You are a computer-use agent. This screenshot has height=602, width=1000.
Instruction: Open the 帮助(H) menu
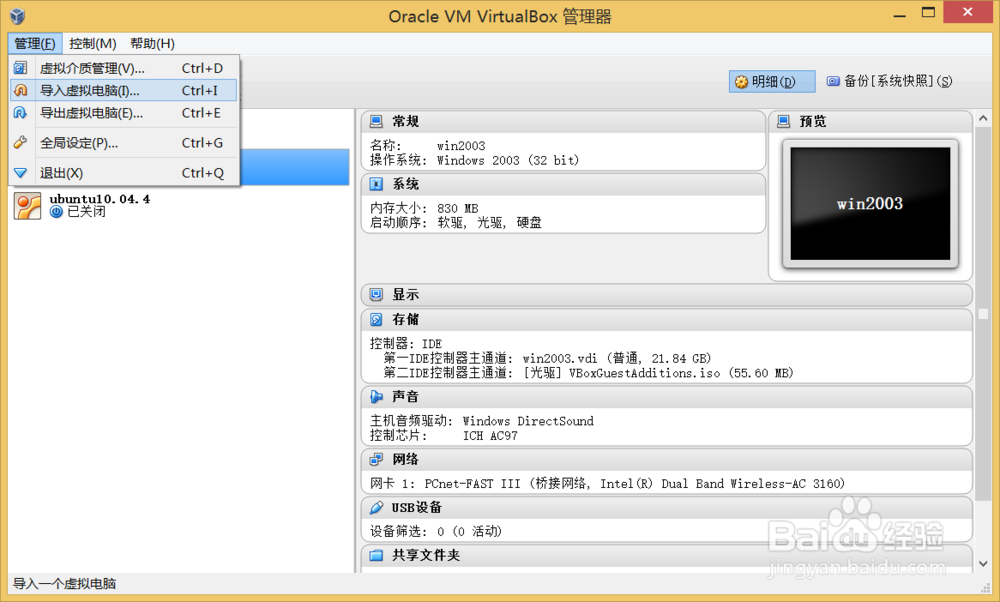pos(152,43)
